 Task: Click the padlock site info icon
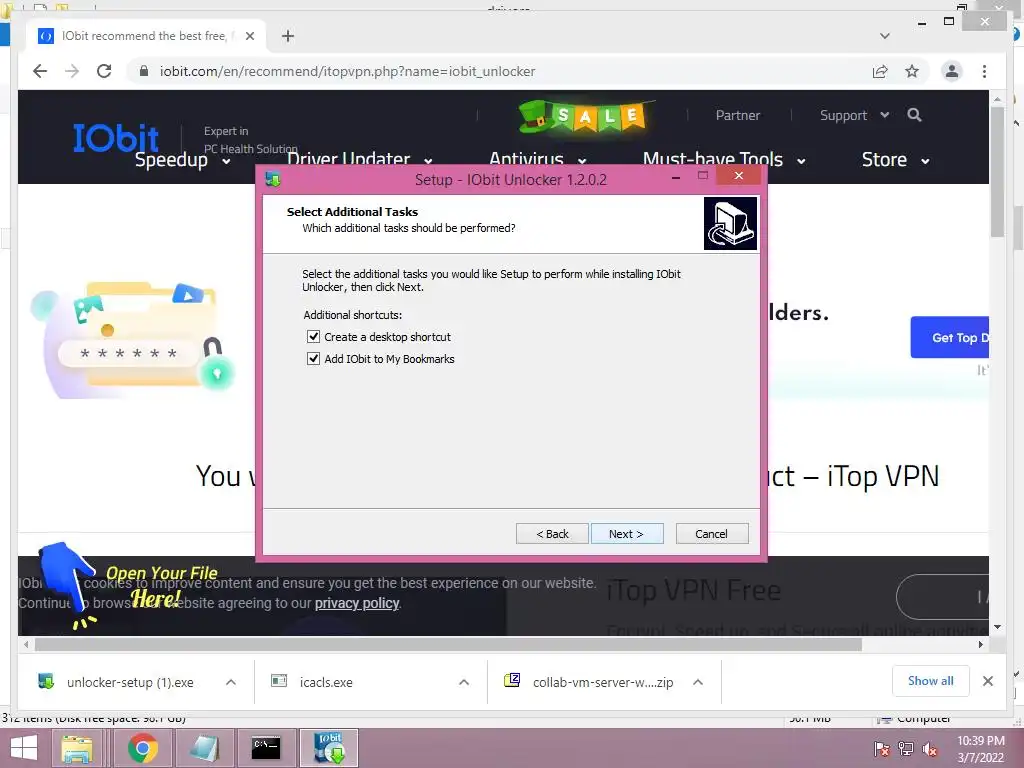[144, 71]
